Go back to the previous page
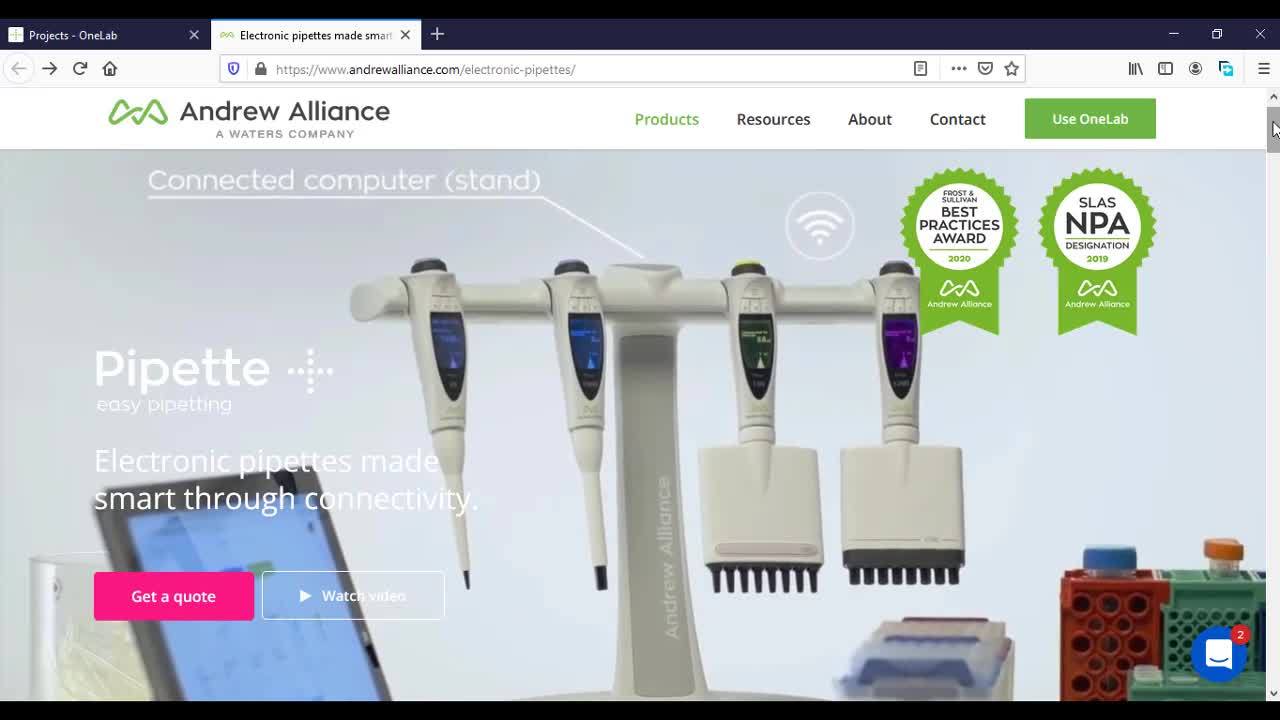The width and height of the screenshot is (1280, 720). pos(19,69)
